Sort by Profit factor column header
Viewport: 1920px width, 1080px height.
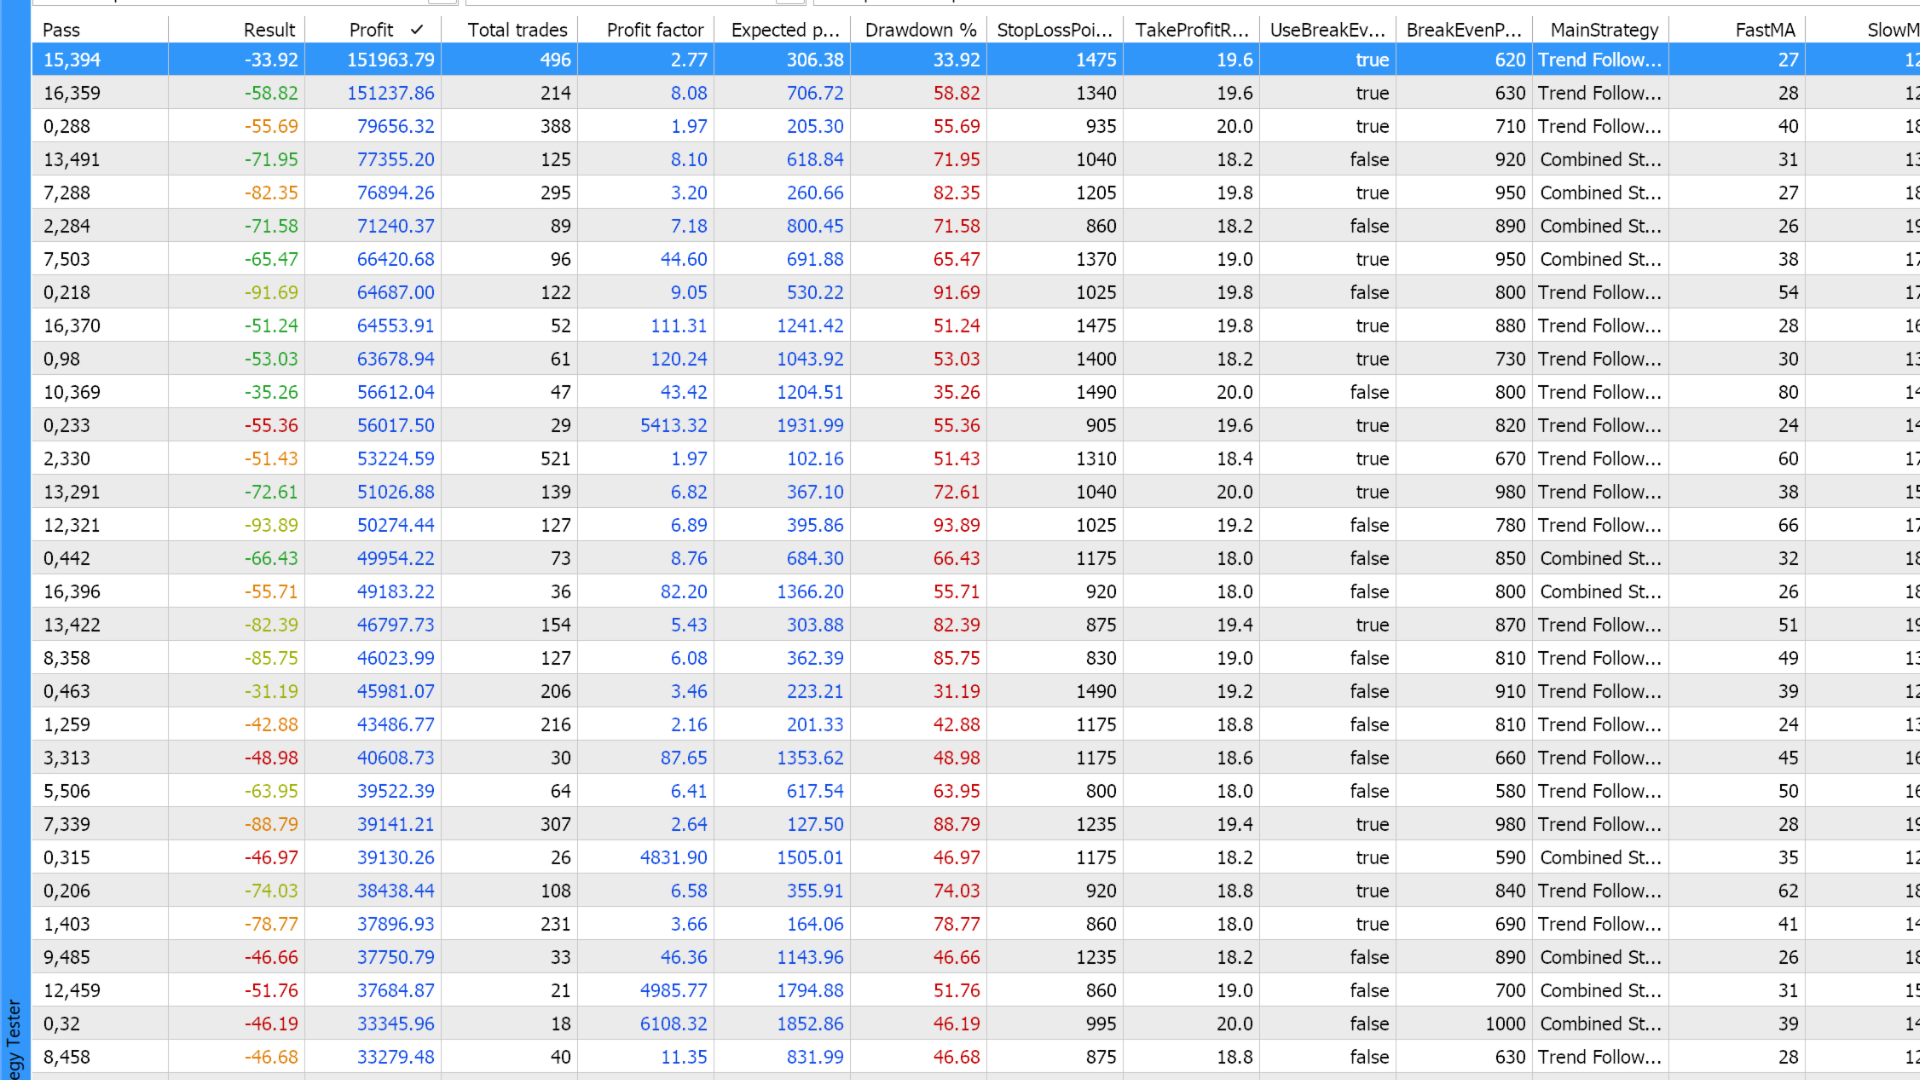point(654,30)
